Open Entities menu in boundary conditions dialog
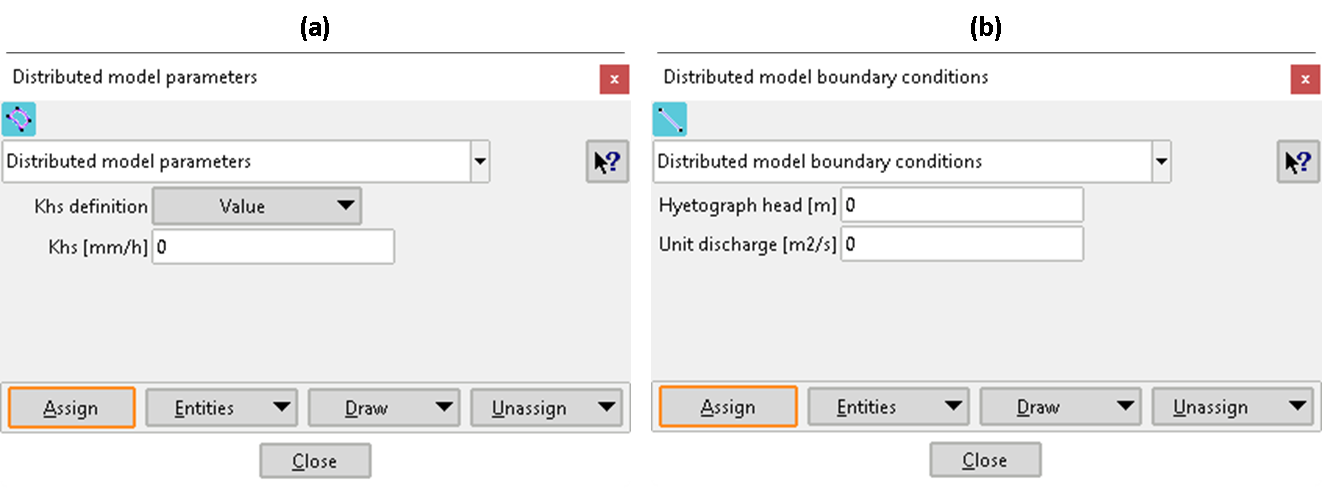Screen dimensions: 1322x488 coord(888,407)
